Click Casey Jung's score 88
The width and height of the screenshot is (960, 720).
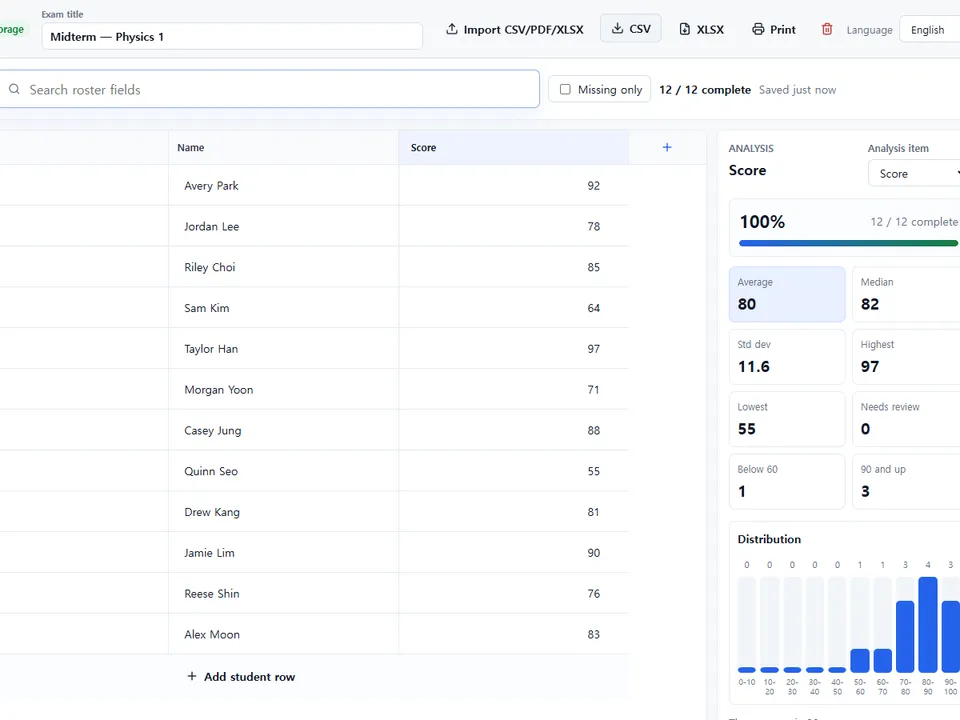pyautogui.click(x=514, y=430)
